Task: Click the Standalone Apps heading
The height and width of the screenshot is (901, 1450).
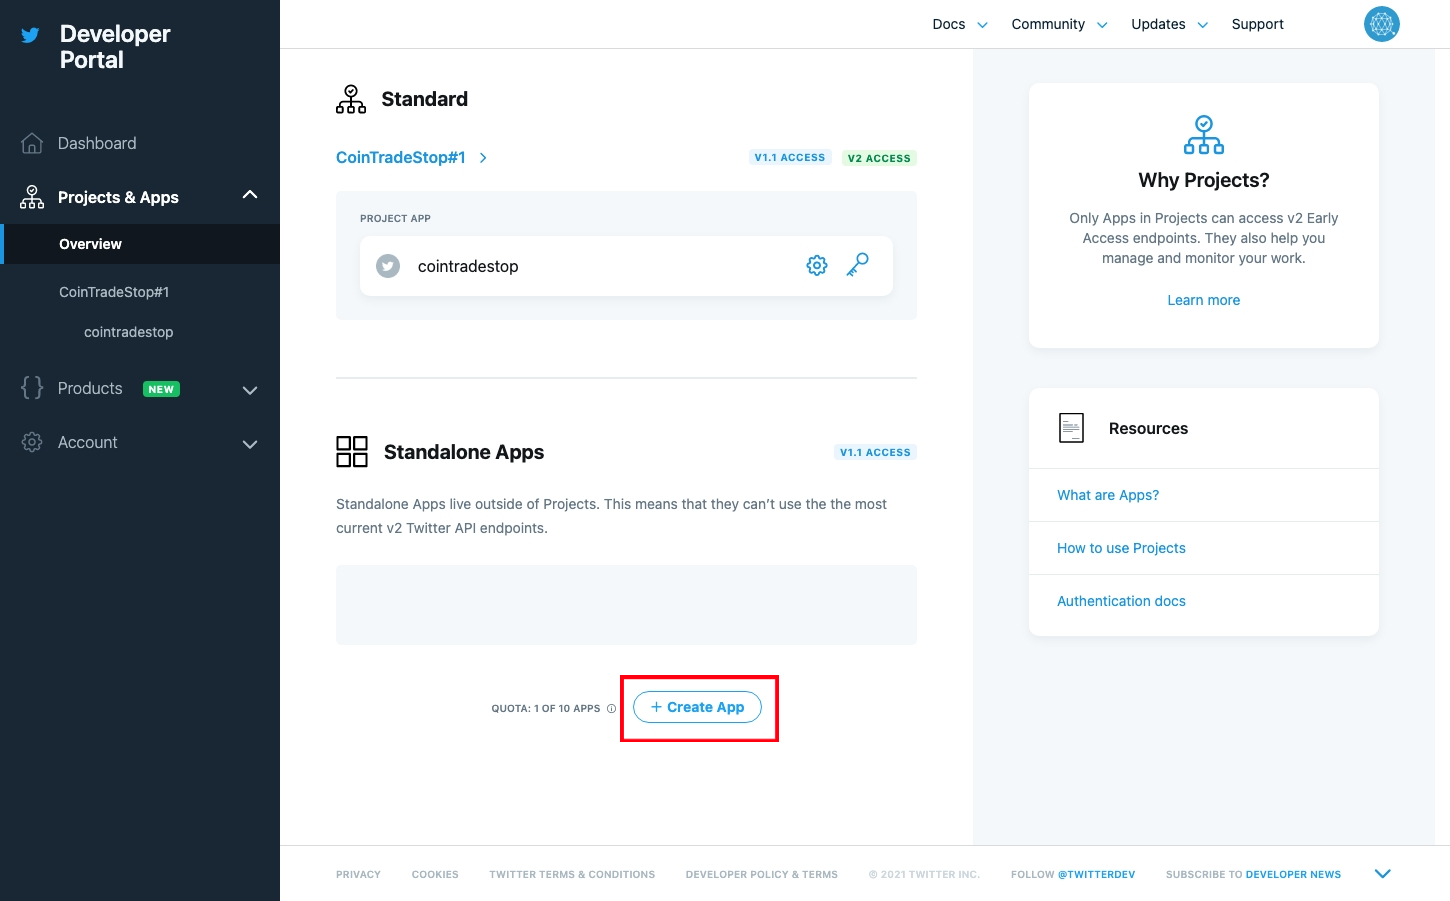Action: [x=464, y=452]
